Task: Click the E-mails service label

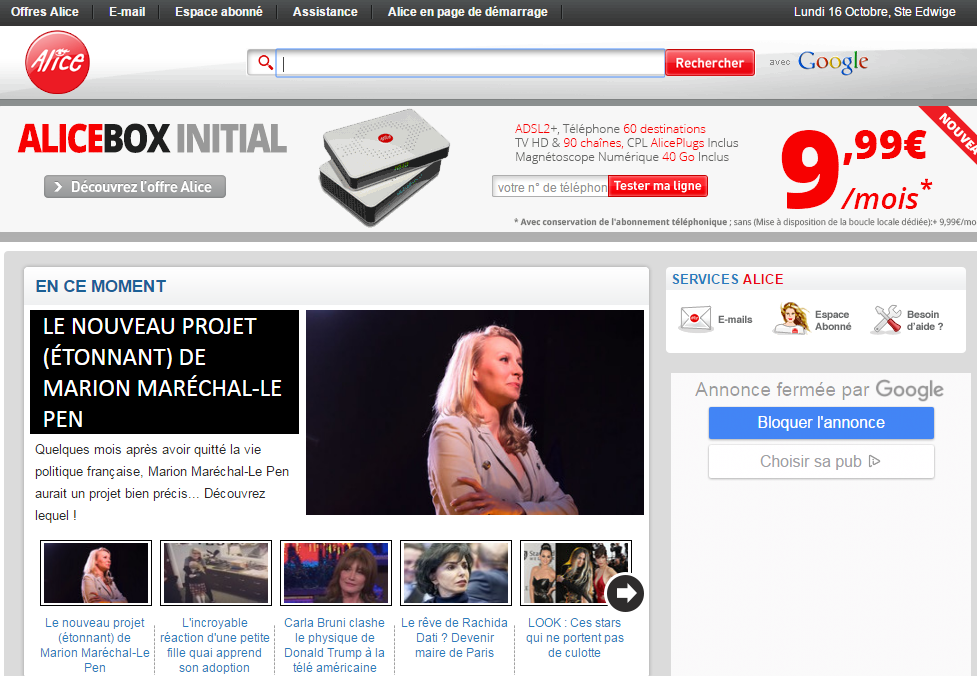Action: click(x=735, y=320)
